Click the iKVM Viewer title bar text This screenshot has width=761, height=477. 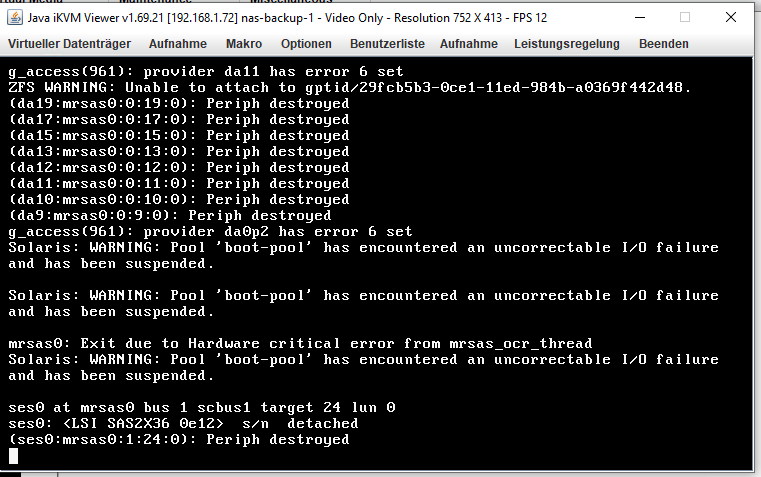click(287, 18)
